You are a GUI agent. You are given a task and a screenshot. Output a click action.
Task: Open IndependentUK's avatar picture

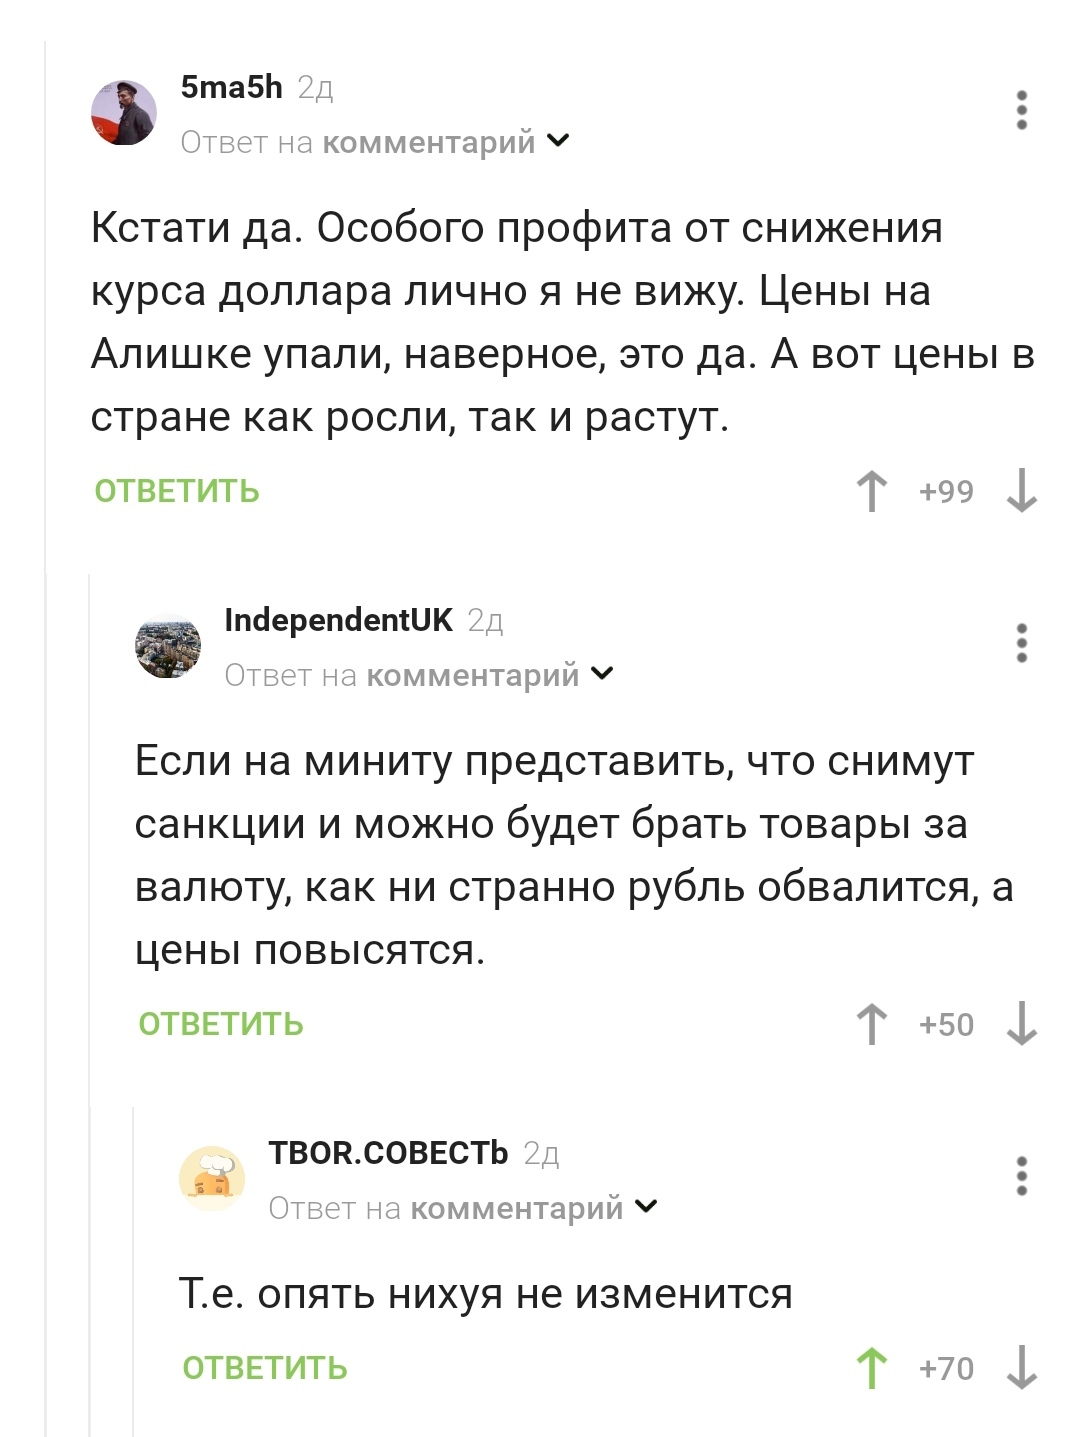pos(168,646)
